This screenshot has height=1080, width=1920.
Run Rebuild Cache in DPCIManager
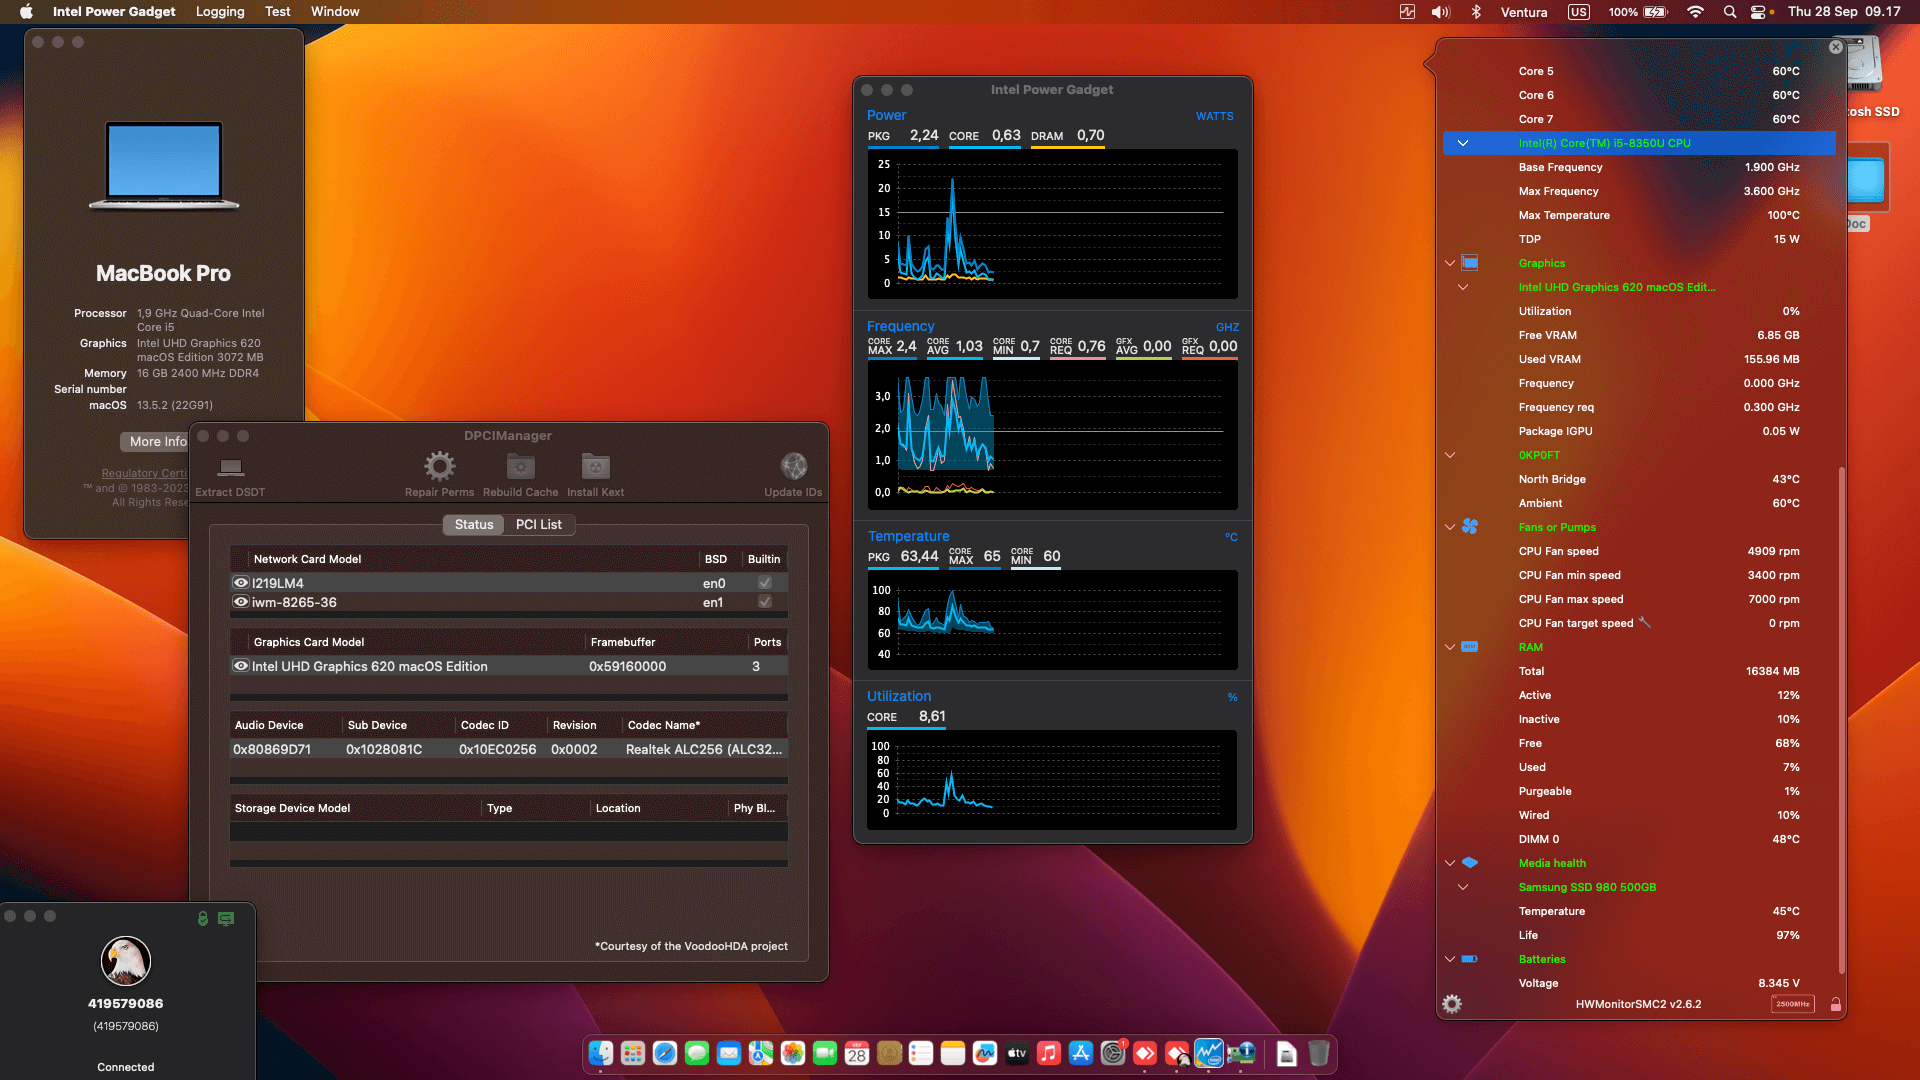click(520, 465)
